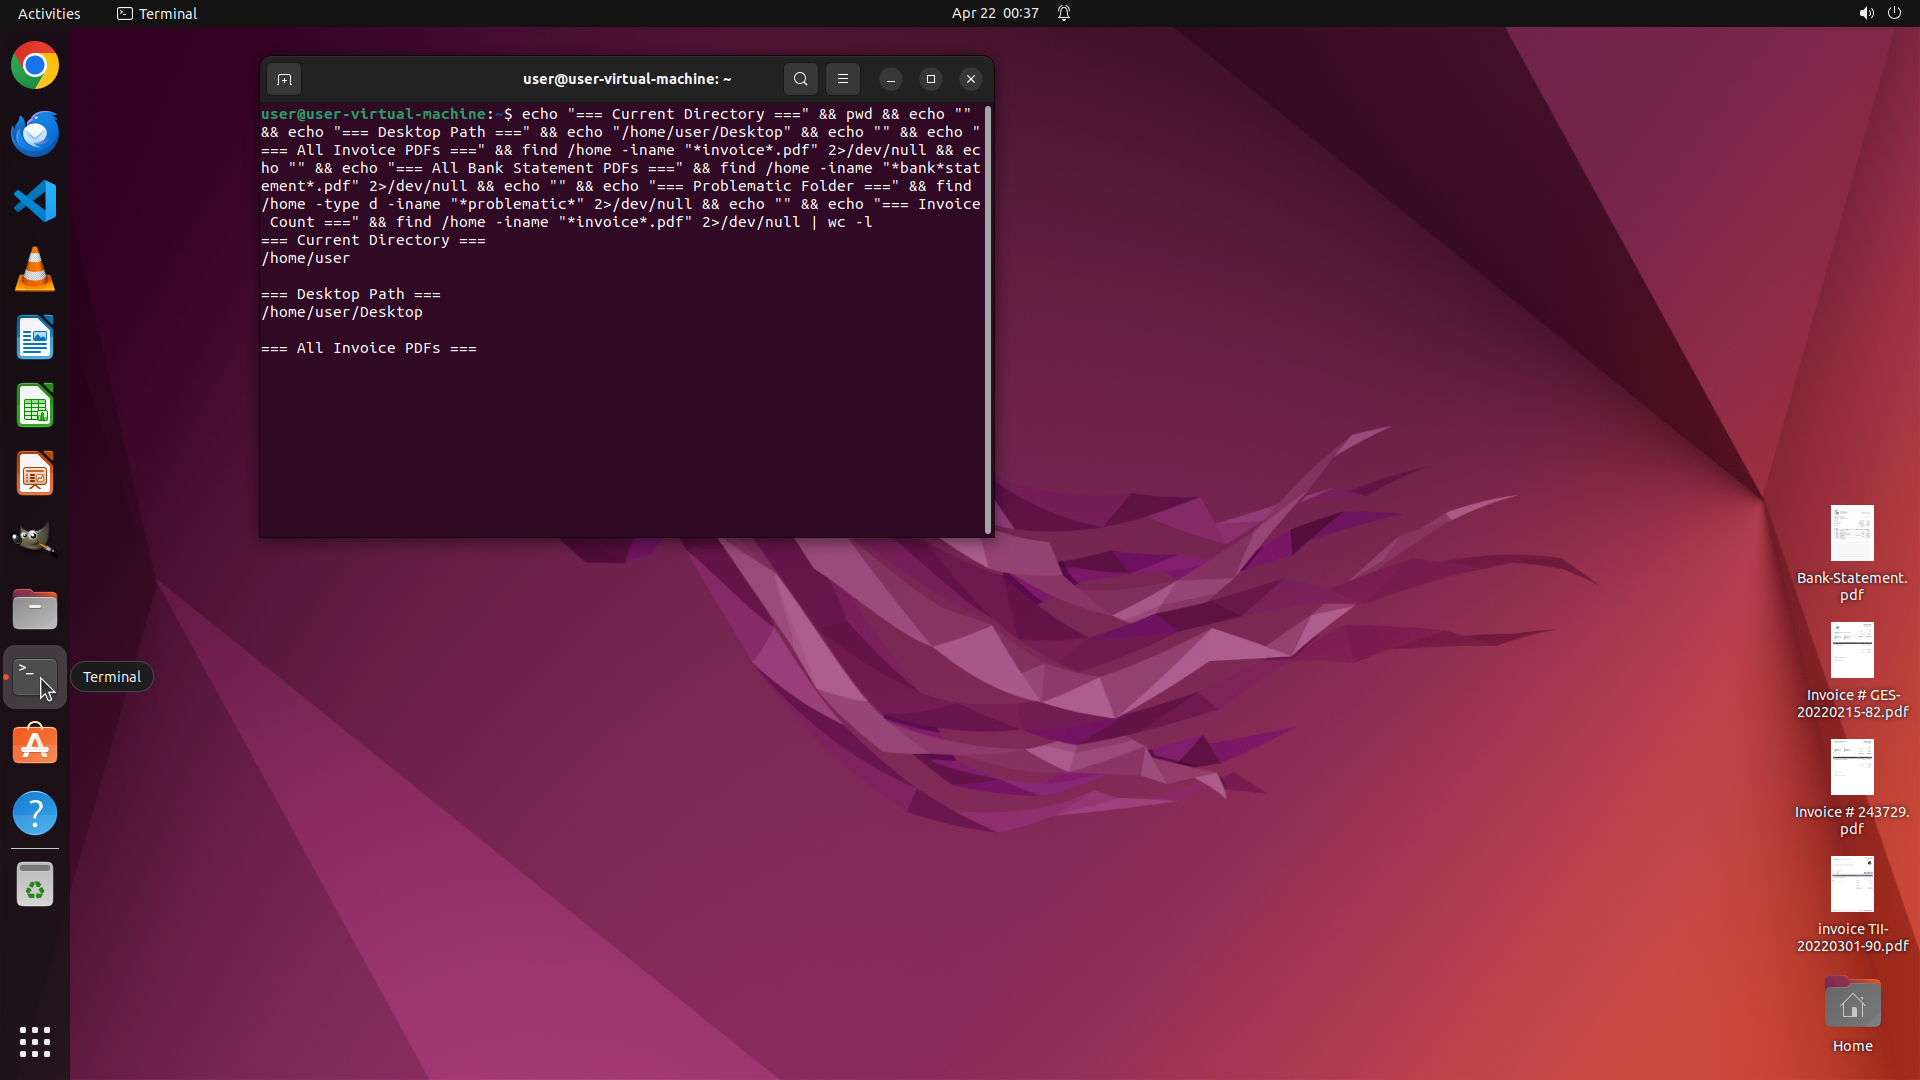Click the Activities button
The image size is (1920, 1080).
(49, 13)
